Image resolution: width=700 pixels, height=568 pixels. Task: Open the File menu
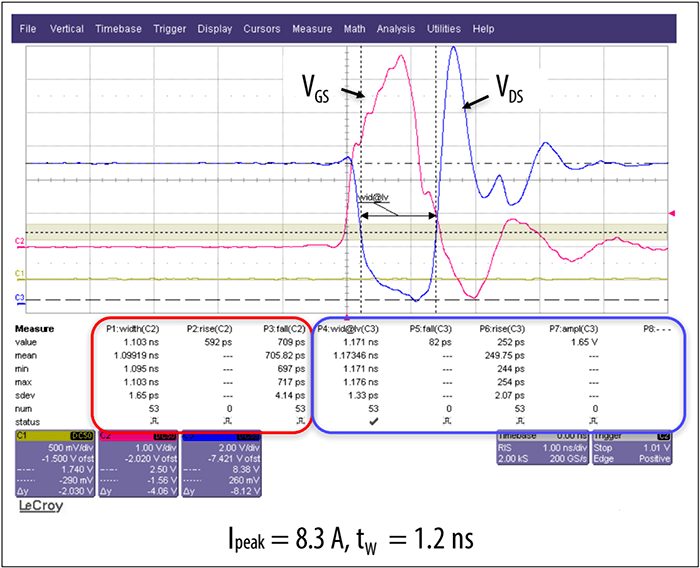pos(28,29)
